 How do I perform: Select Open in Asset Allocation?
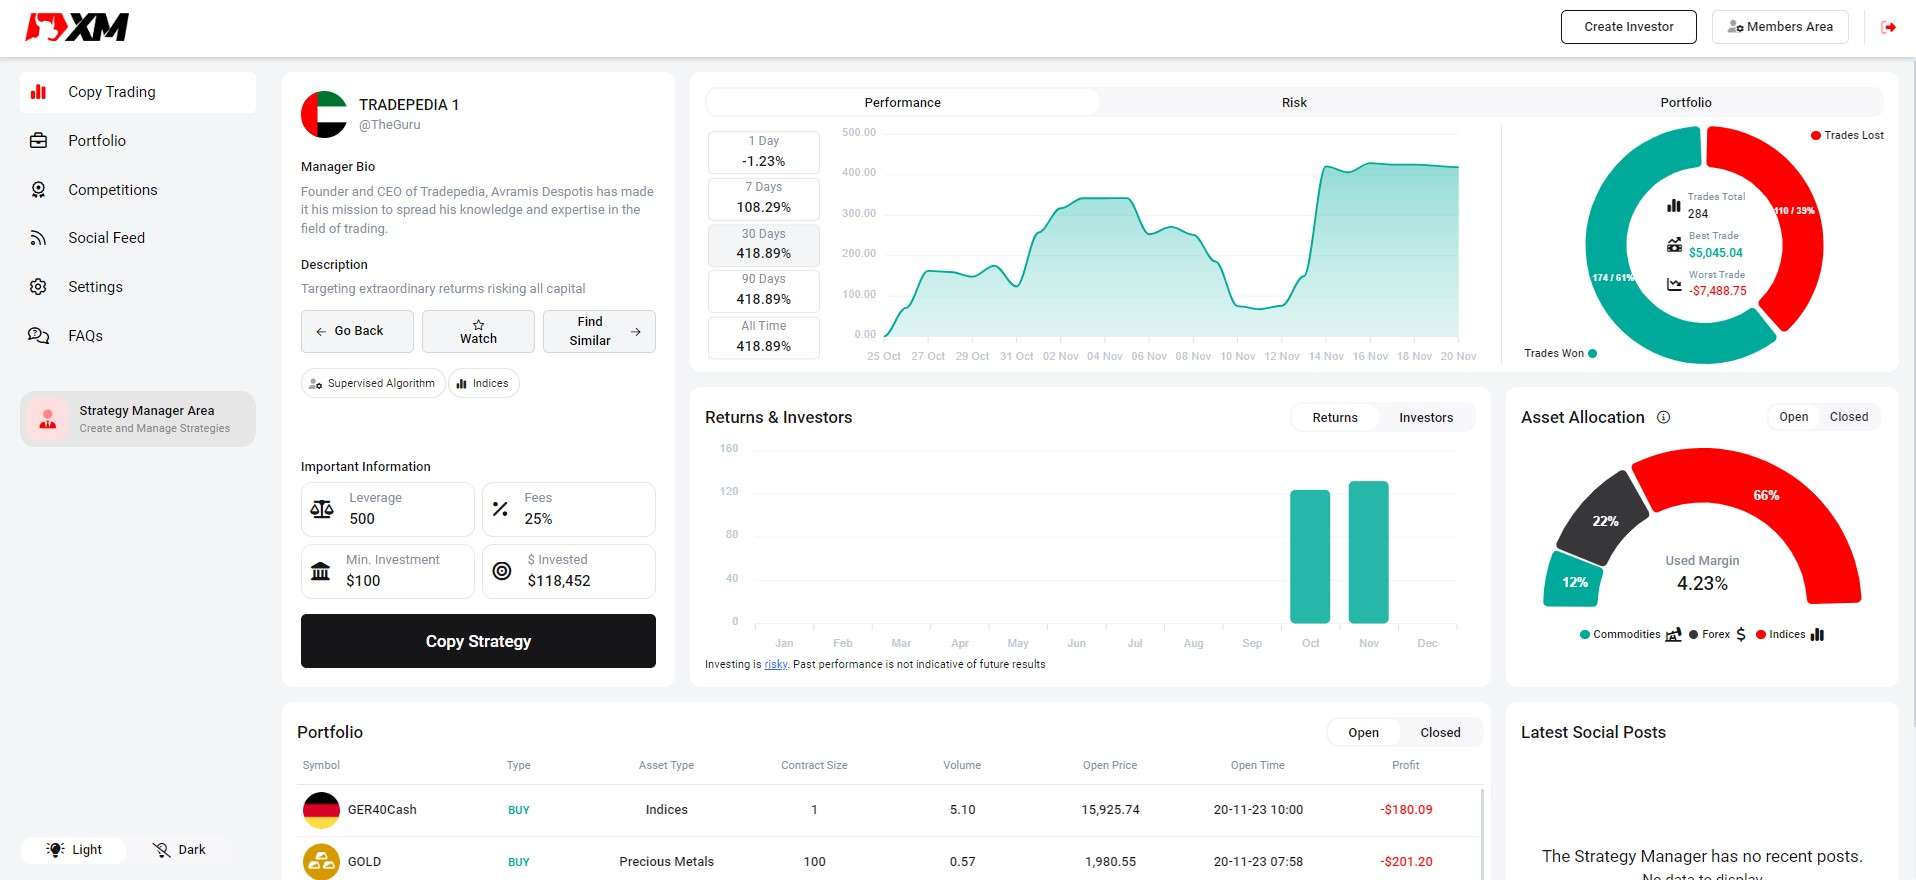1793,417
